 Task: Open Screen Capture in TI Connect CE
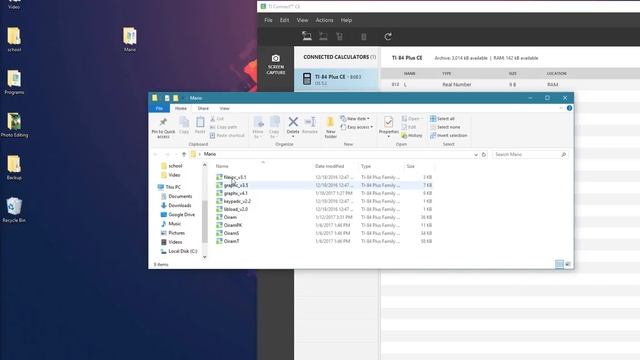276,64
